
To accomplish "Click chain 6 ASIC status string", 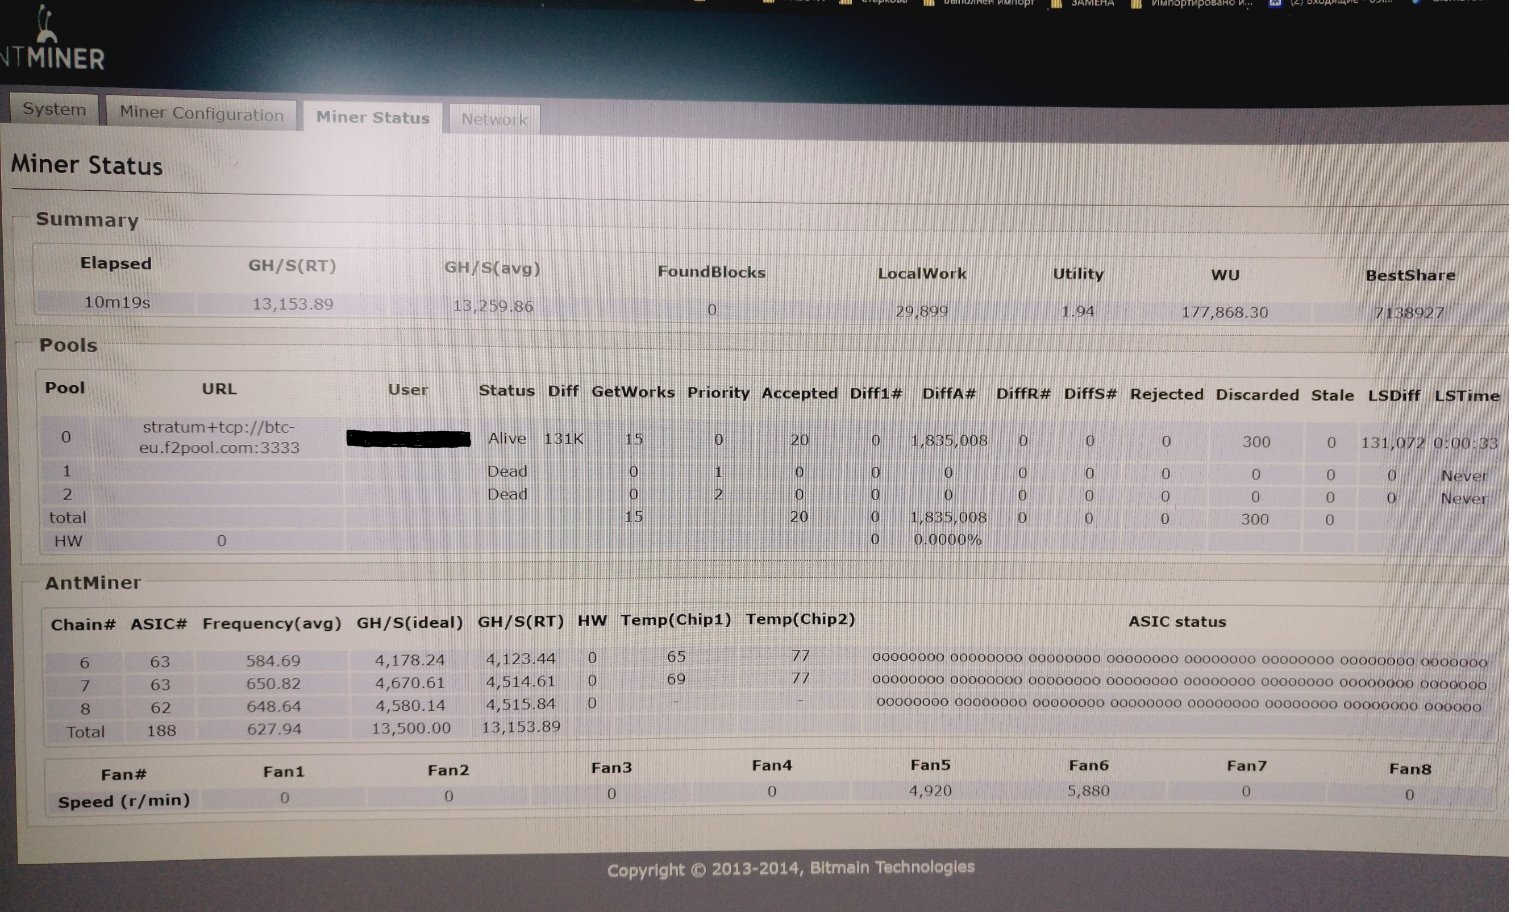I will coord(1180,660).
